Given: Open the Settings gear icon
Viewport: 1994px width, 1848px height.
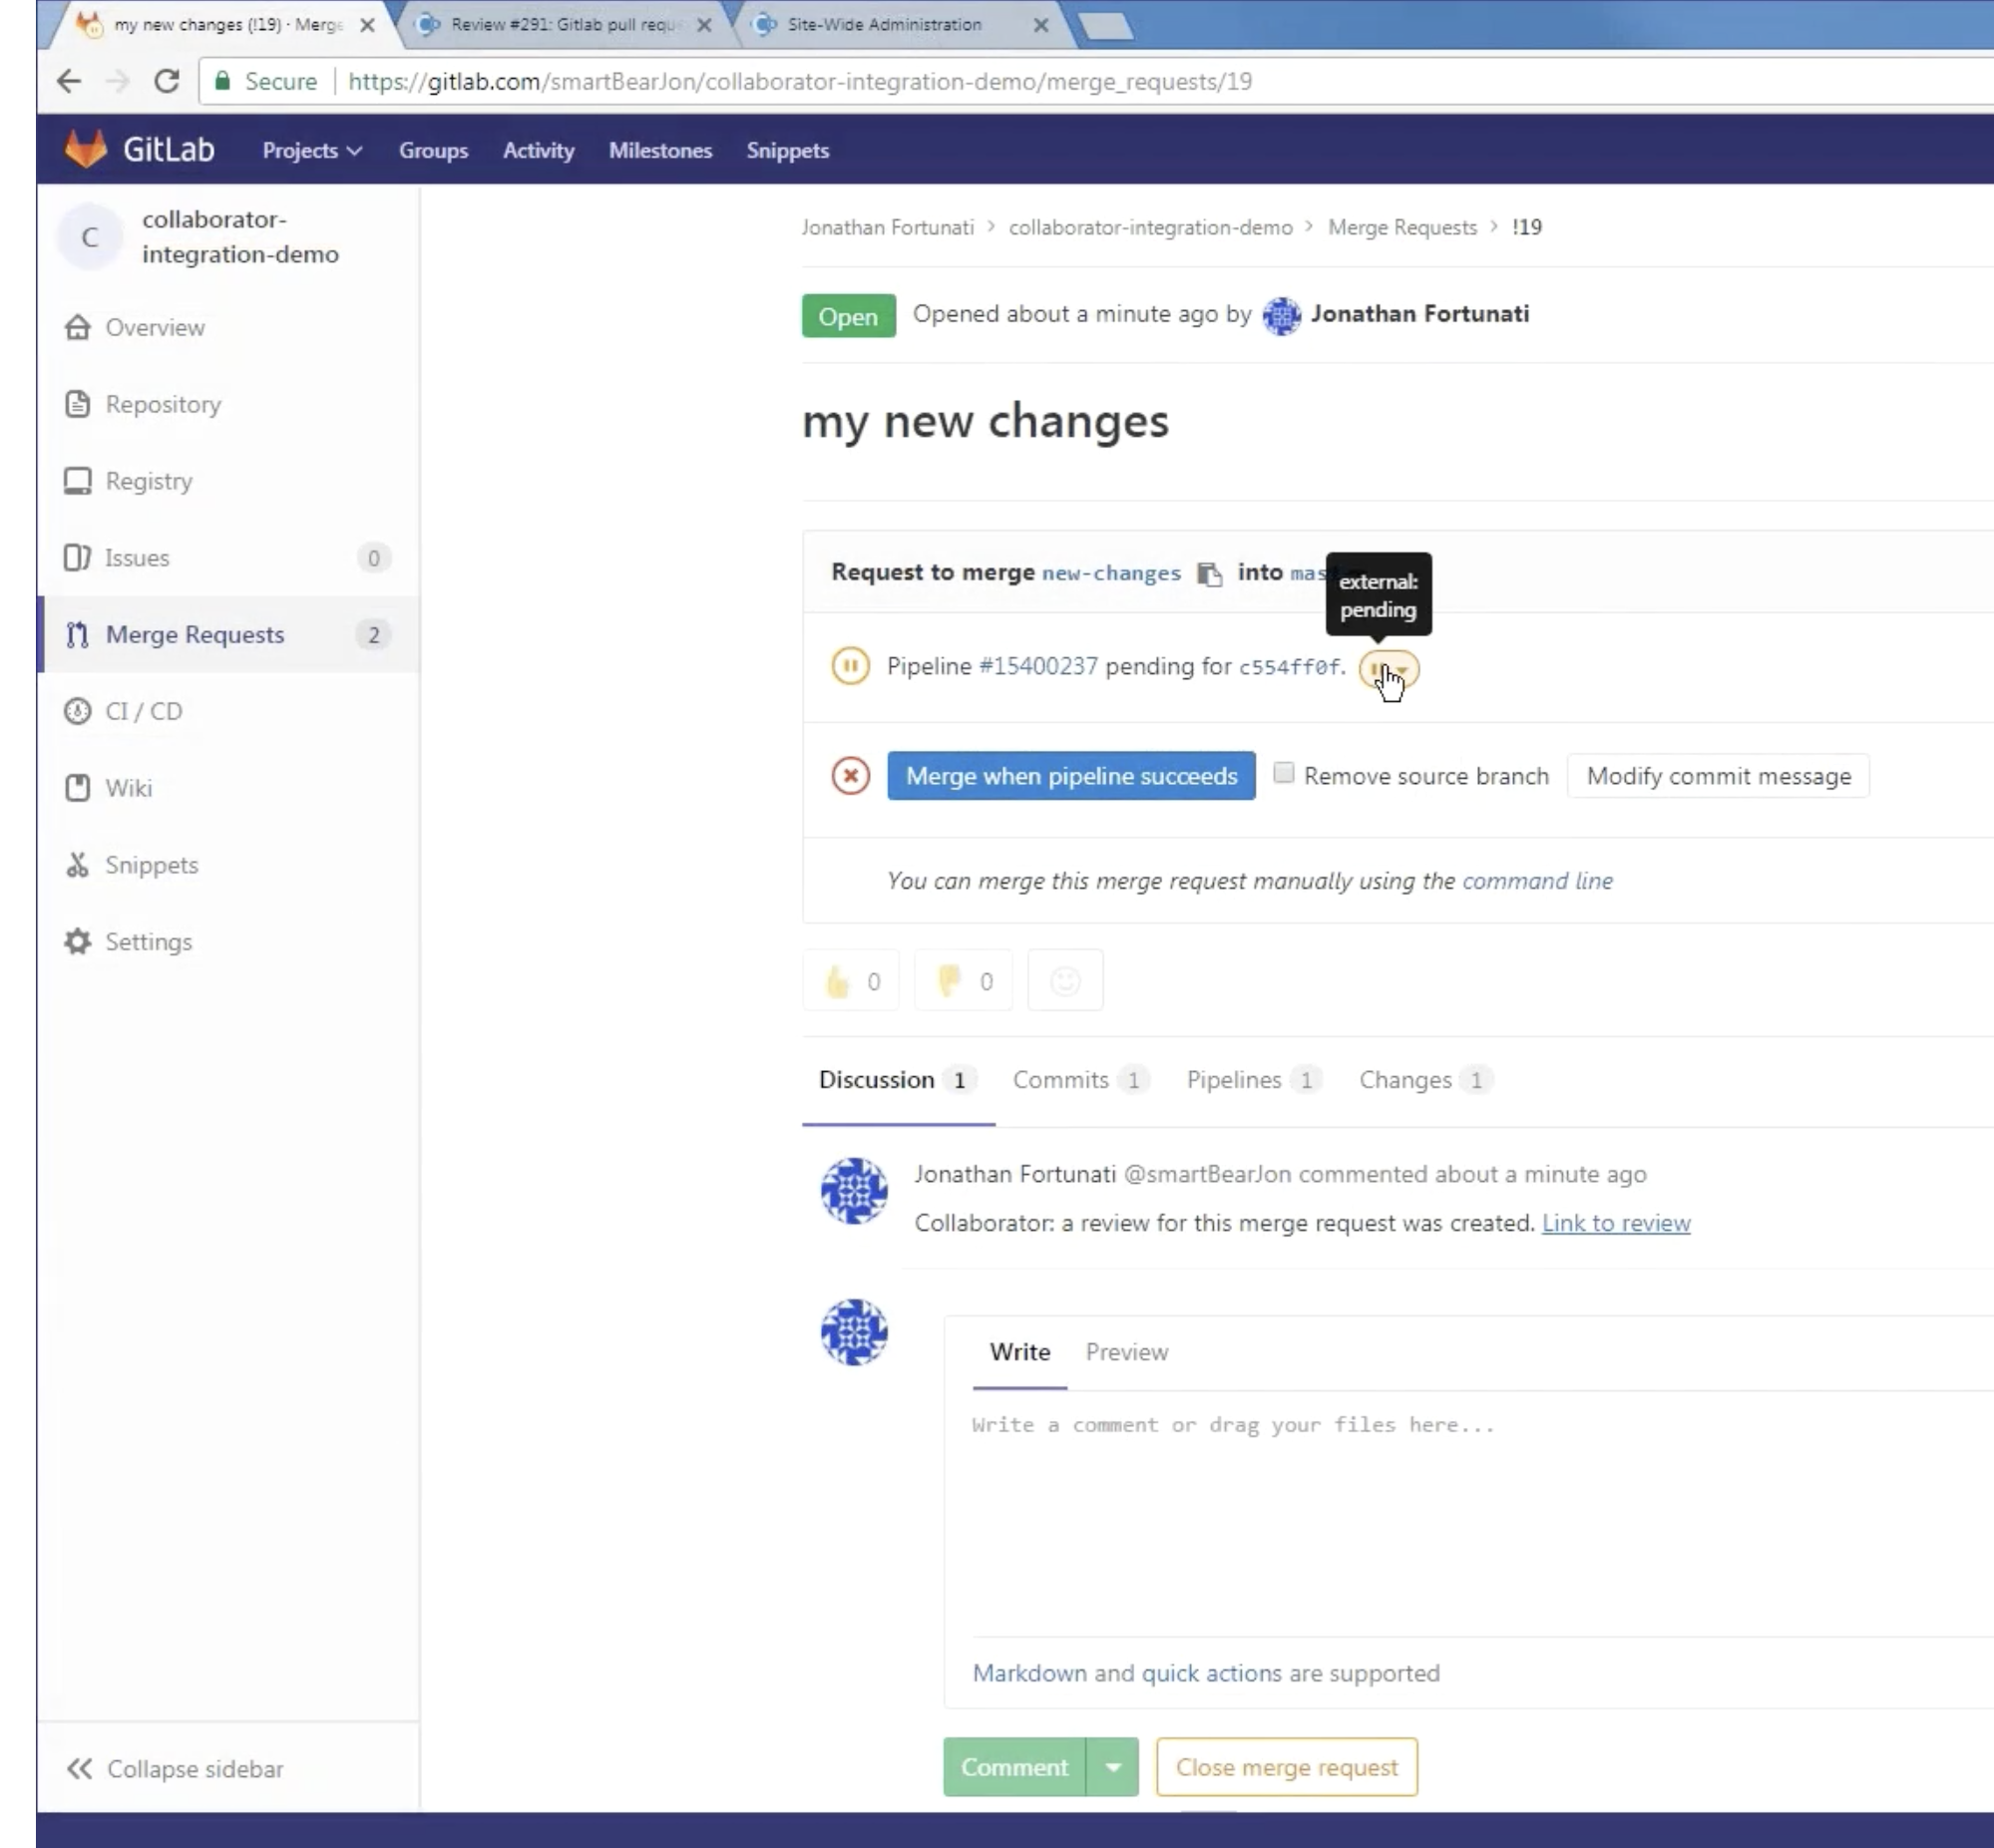Looking at the screenshot, I should point(78,942).
